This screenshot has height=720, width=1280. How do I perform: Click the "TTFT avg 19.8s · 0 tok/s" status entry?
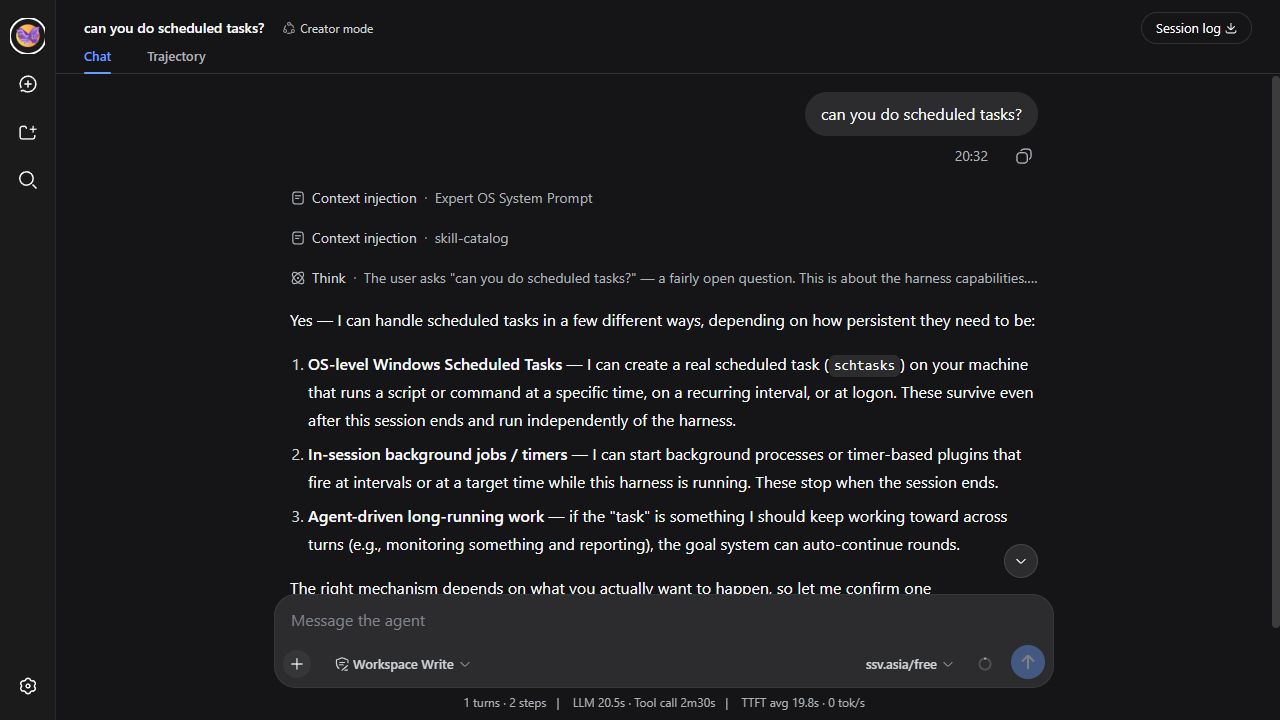point(803,703)
